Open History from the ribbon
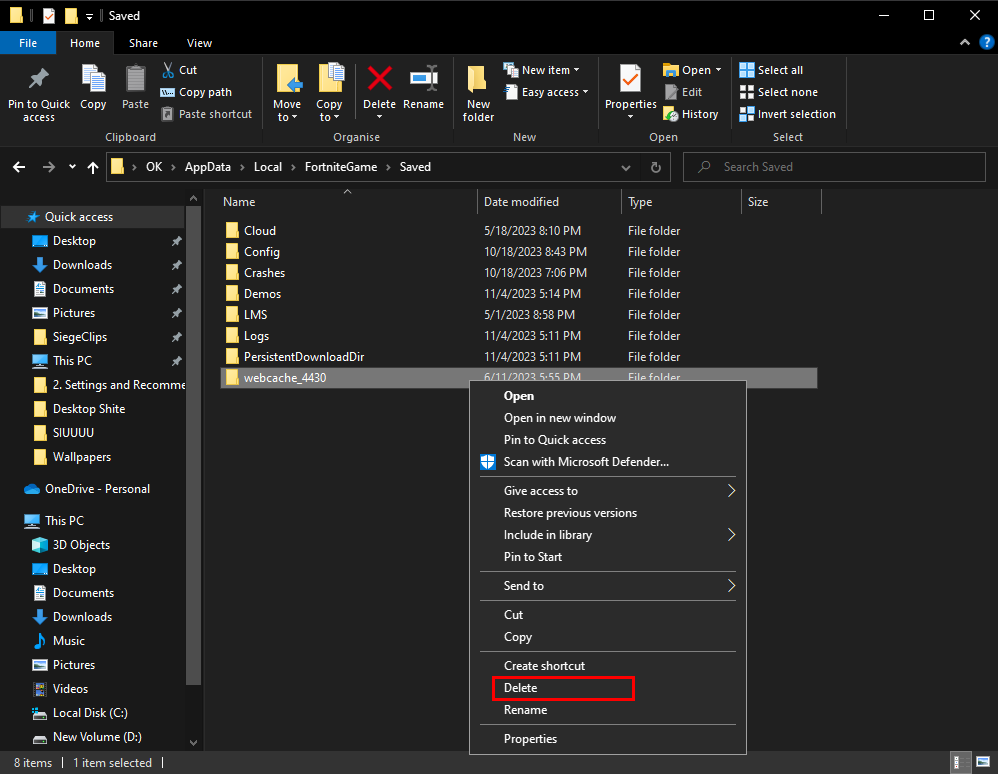998x774 pixels. coord(691,114)
